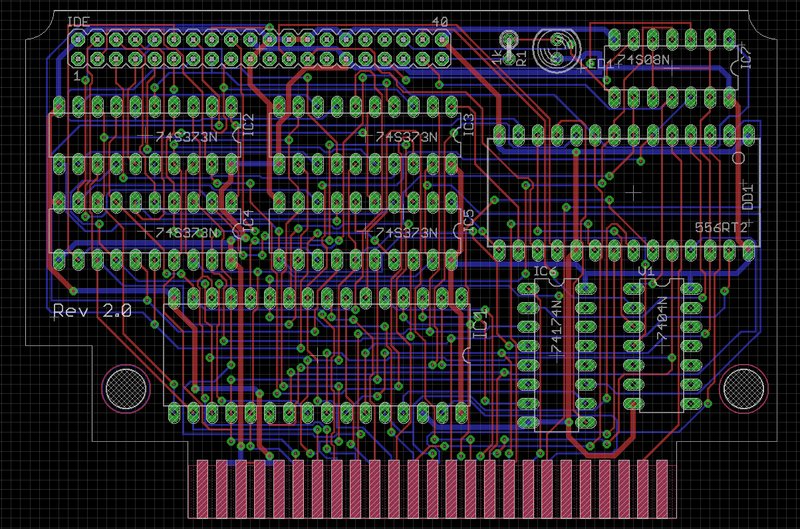Select the rightmost edge connector finger
This screenshot has height=529, width=800.
coord(662,489)
